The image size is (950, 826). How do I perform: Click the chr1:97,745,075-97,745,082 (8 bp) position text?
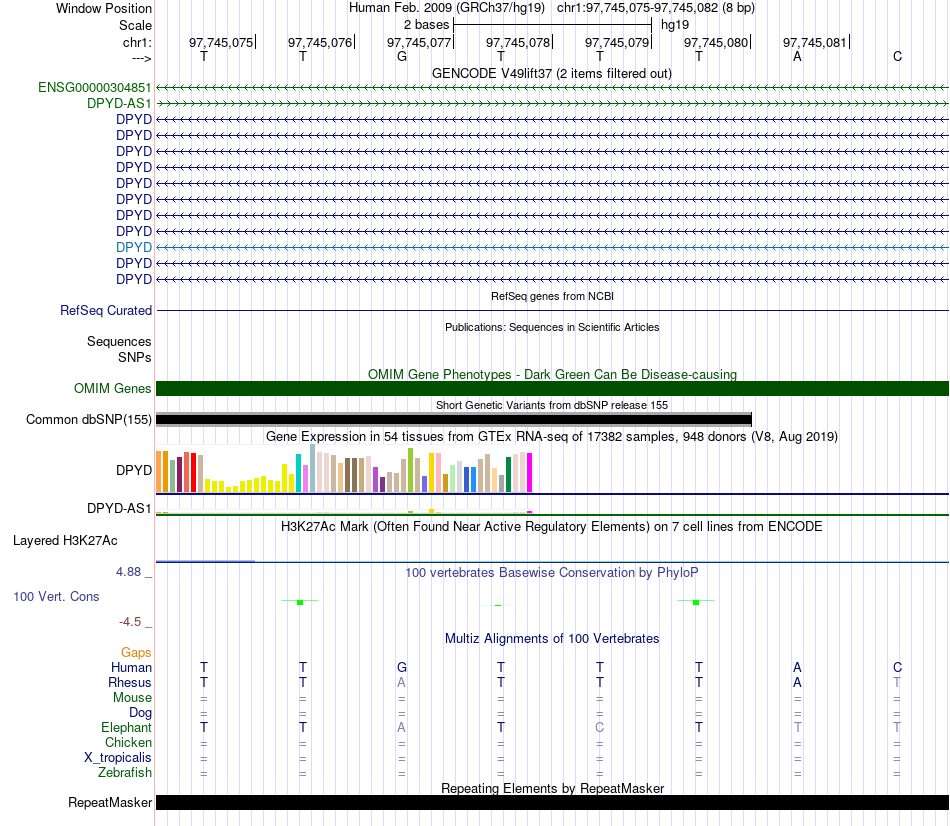click(x=656, y=8)
